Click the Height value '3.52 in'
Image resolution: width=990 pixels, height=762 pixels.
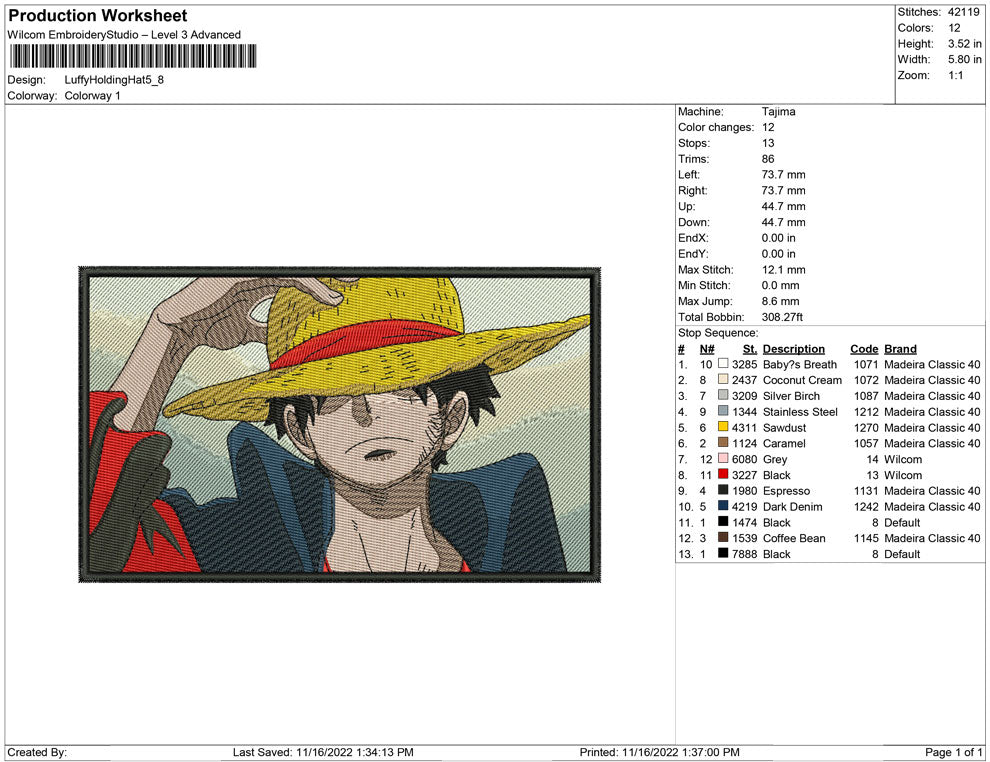pos(965,44)
